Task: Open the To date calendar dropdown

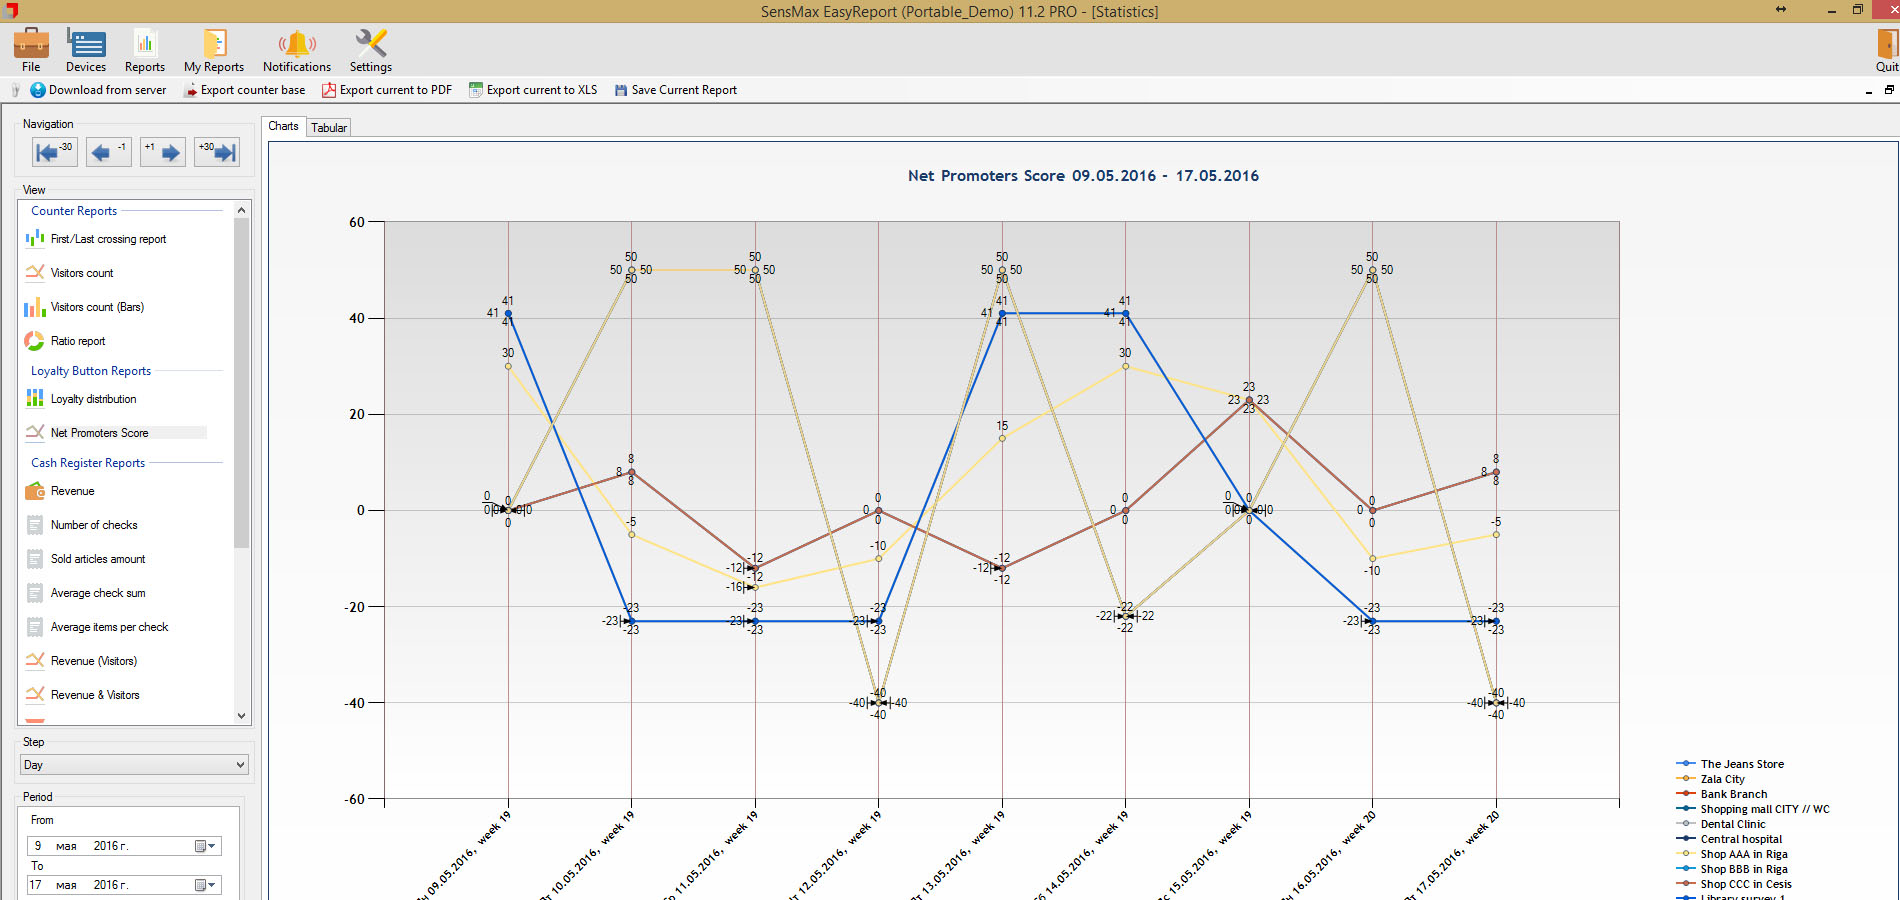Action: tap(205, 885)
